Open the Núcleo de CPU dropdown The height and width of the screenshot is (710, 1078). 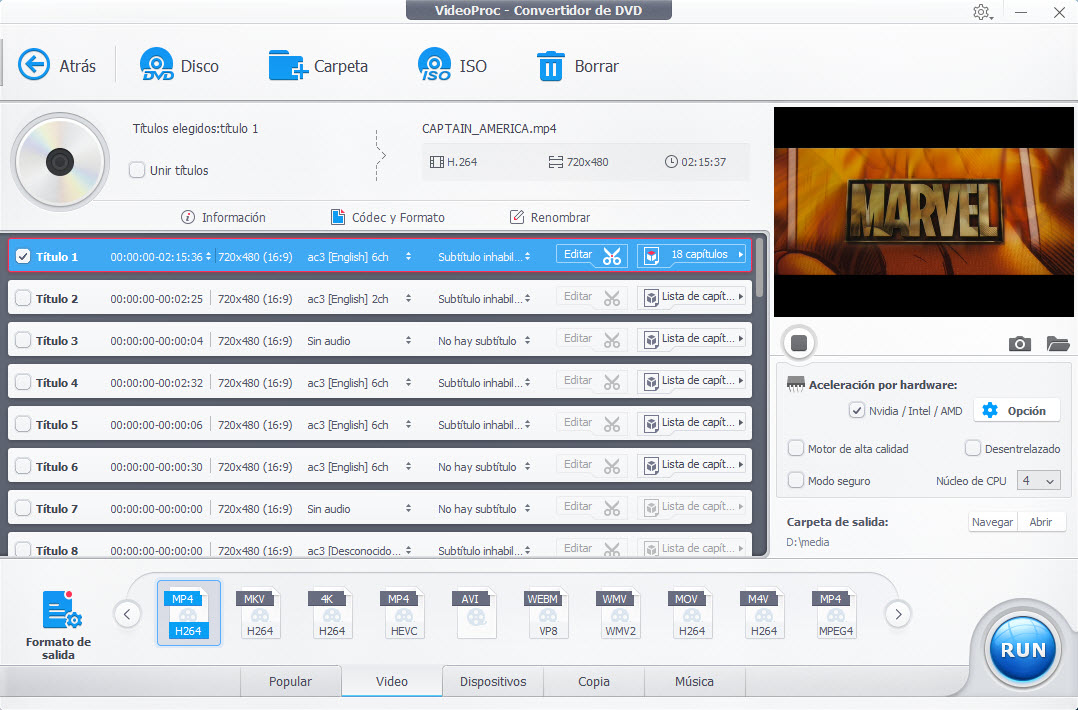[x=1038, y=481]
